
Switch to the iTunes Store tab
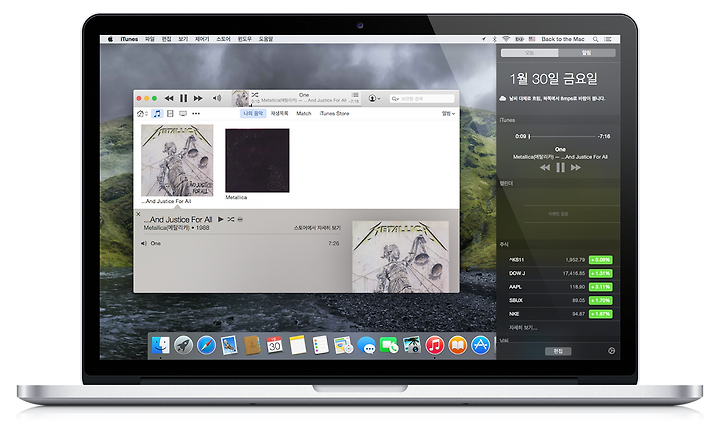point(334,113)
